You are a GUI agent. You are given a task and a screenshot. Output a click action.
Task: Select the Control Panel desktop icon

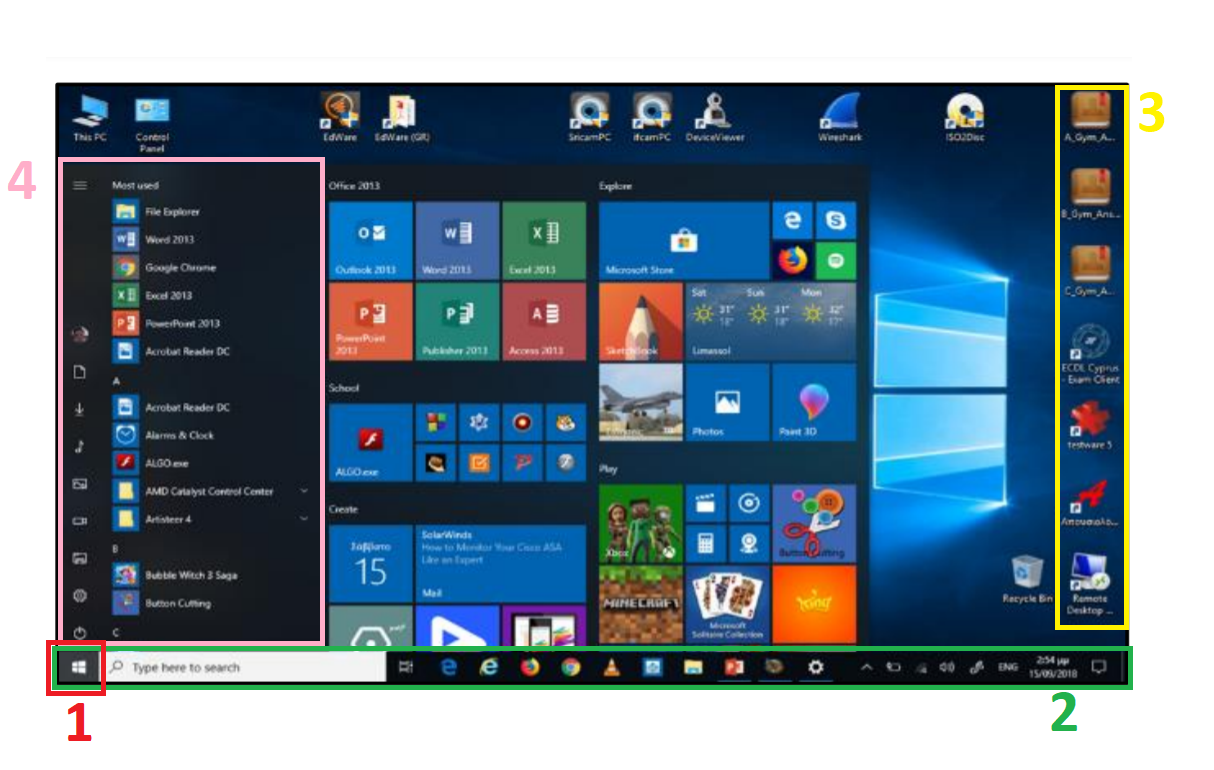coord(152,122)
